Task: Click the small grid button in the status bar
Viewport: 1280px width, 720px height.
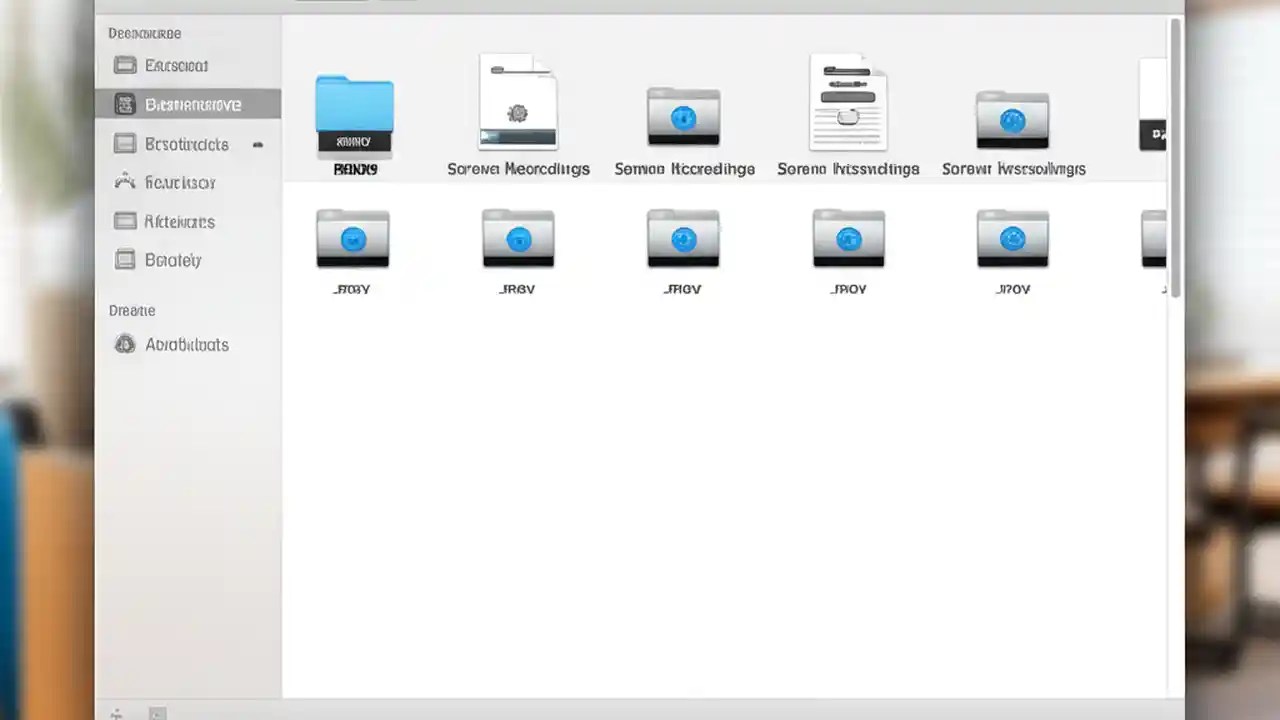Action: (x=157, y=713)
